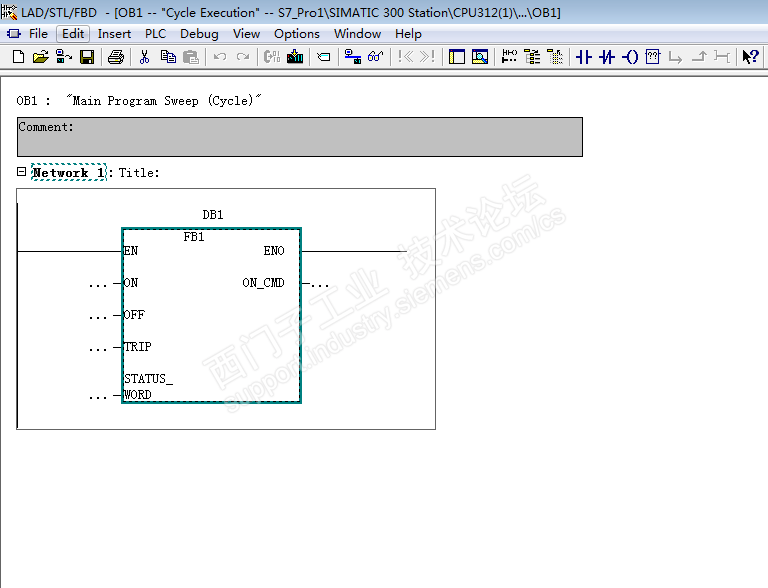The image size is (768, 588).
Task: Click the previous error marker icon
Action: (x=406, y=57)
